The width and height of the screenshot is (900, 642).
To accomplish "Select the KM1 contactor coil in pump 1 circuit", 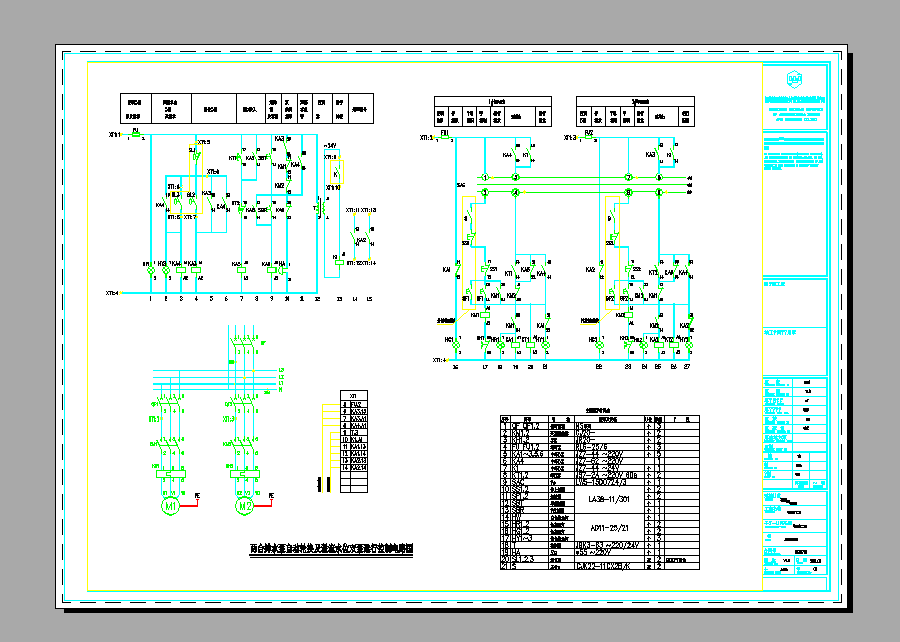I will click(x=485, y=314).
